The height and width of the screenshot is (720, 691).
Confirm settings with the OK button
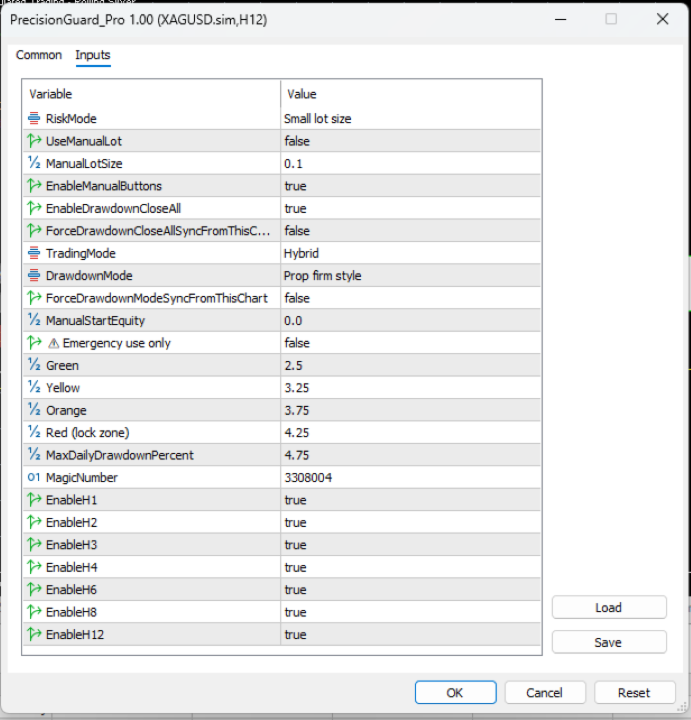[x=455, y=692]
